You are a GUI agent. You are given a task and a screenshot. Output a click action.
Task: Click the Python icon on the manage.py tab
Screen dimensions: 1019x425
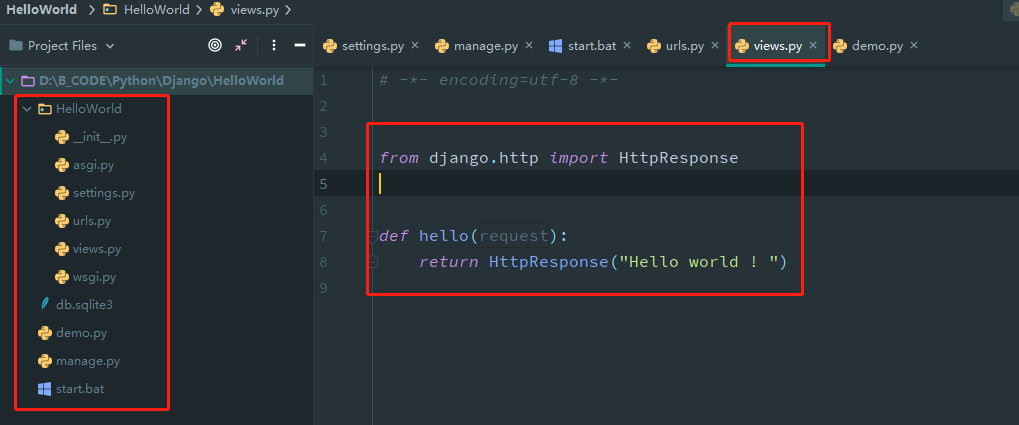pos(442,46)
